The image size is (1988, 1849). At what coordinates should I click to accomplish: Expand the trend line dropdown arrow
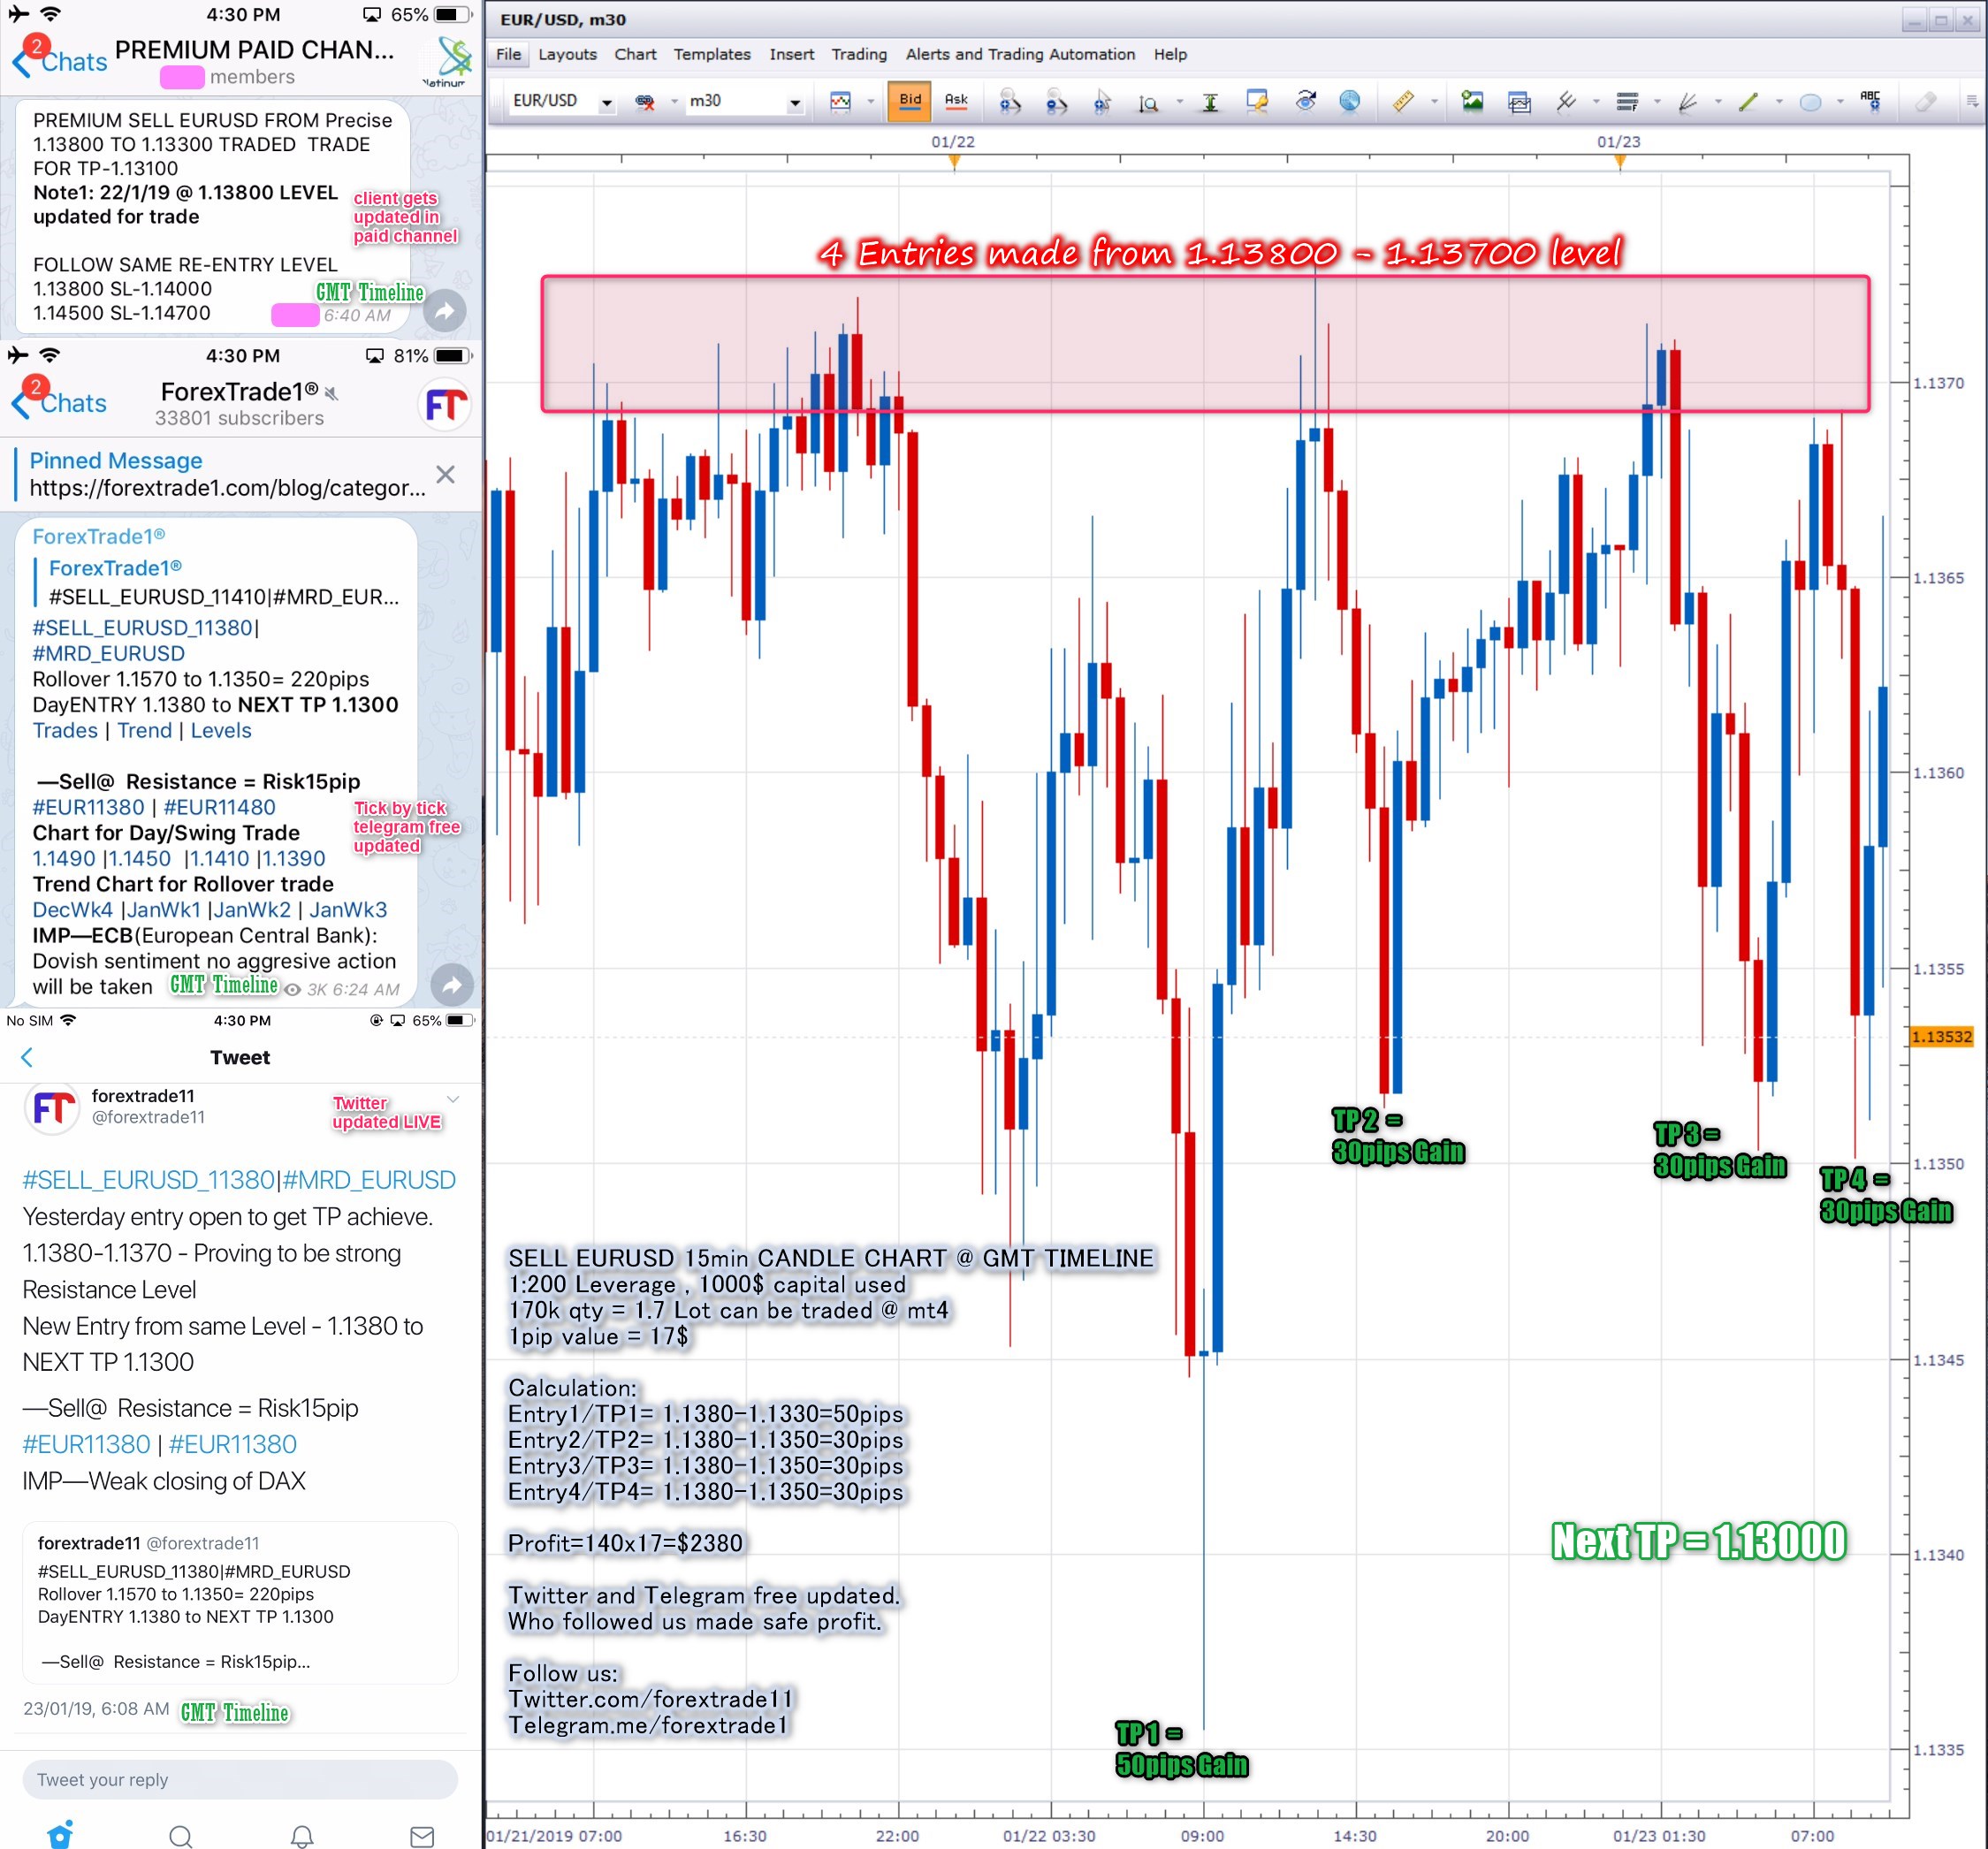coord(1779,102)
